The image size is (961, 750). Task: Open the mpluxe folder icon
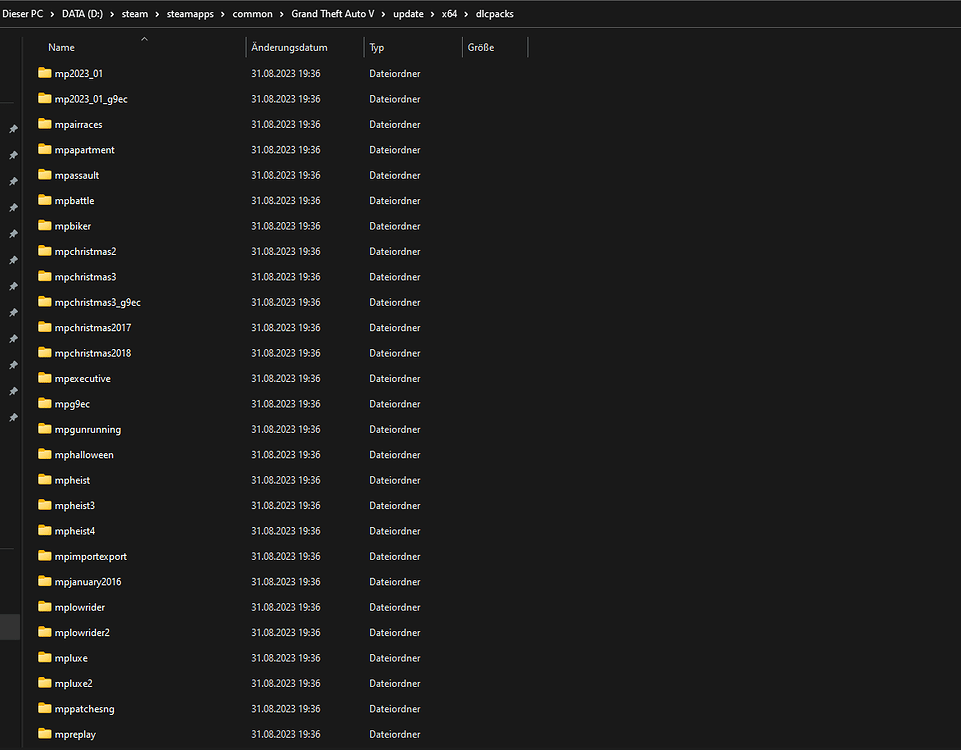click(46, 657)
